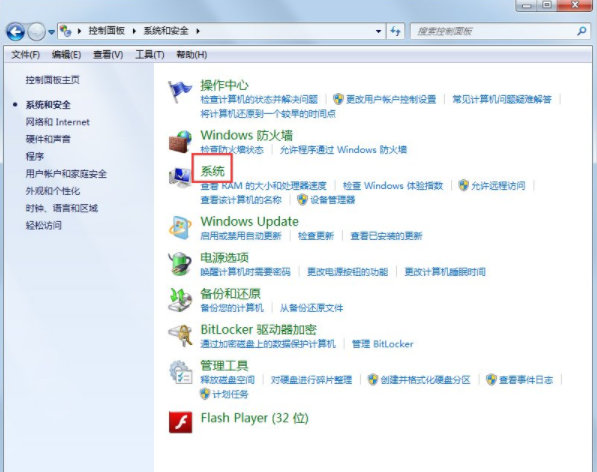Open the 系统 heading link
This screenshot has height=472, width=597.
coord(212,171)
